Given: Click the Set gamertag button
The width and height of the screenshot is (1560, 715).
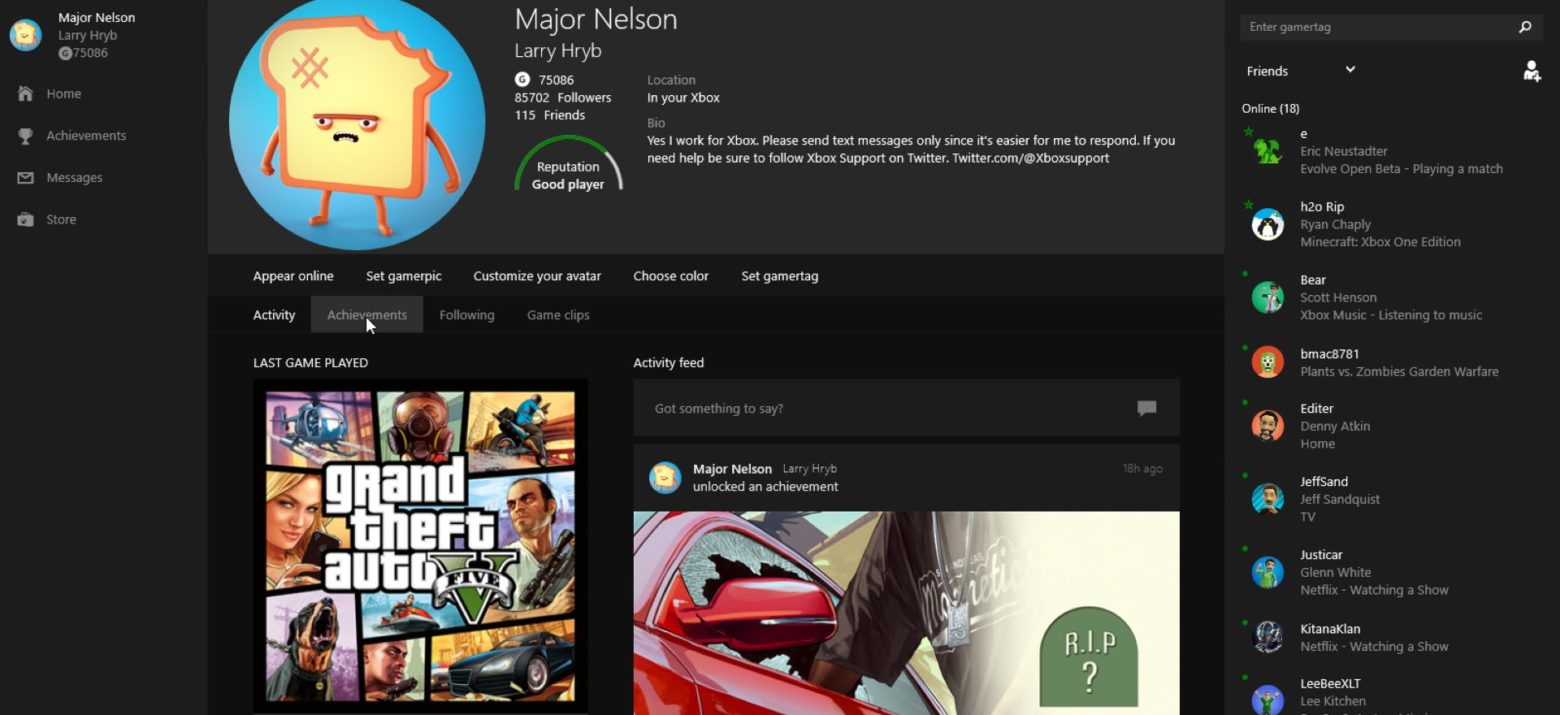Looking at the screenshot, I should click(779, 276).
